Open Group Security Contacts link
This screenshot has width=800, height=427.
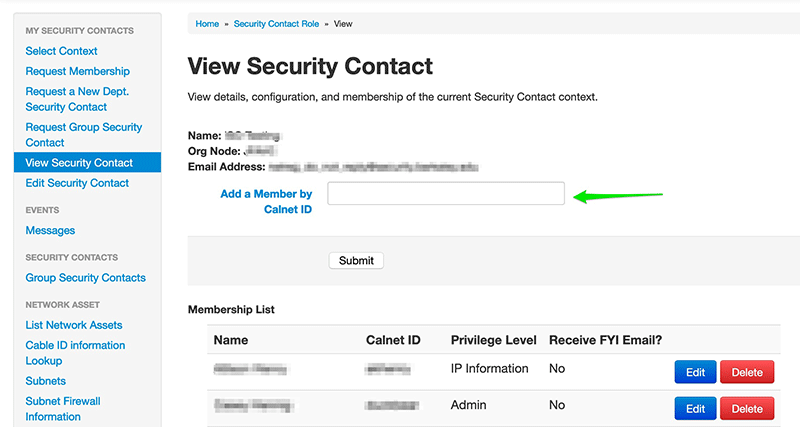click(x=86, y=278)
